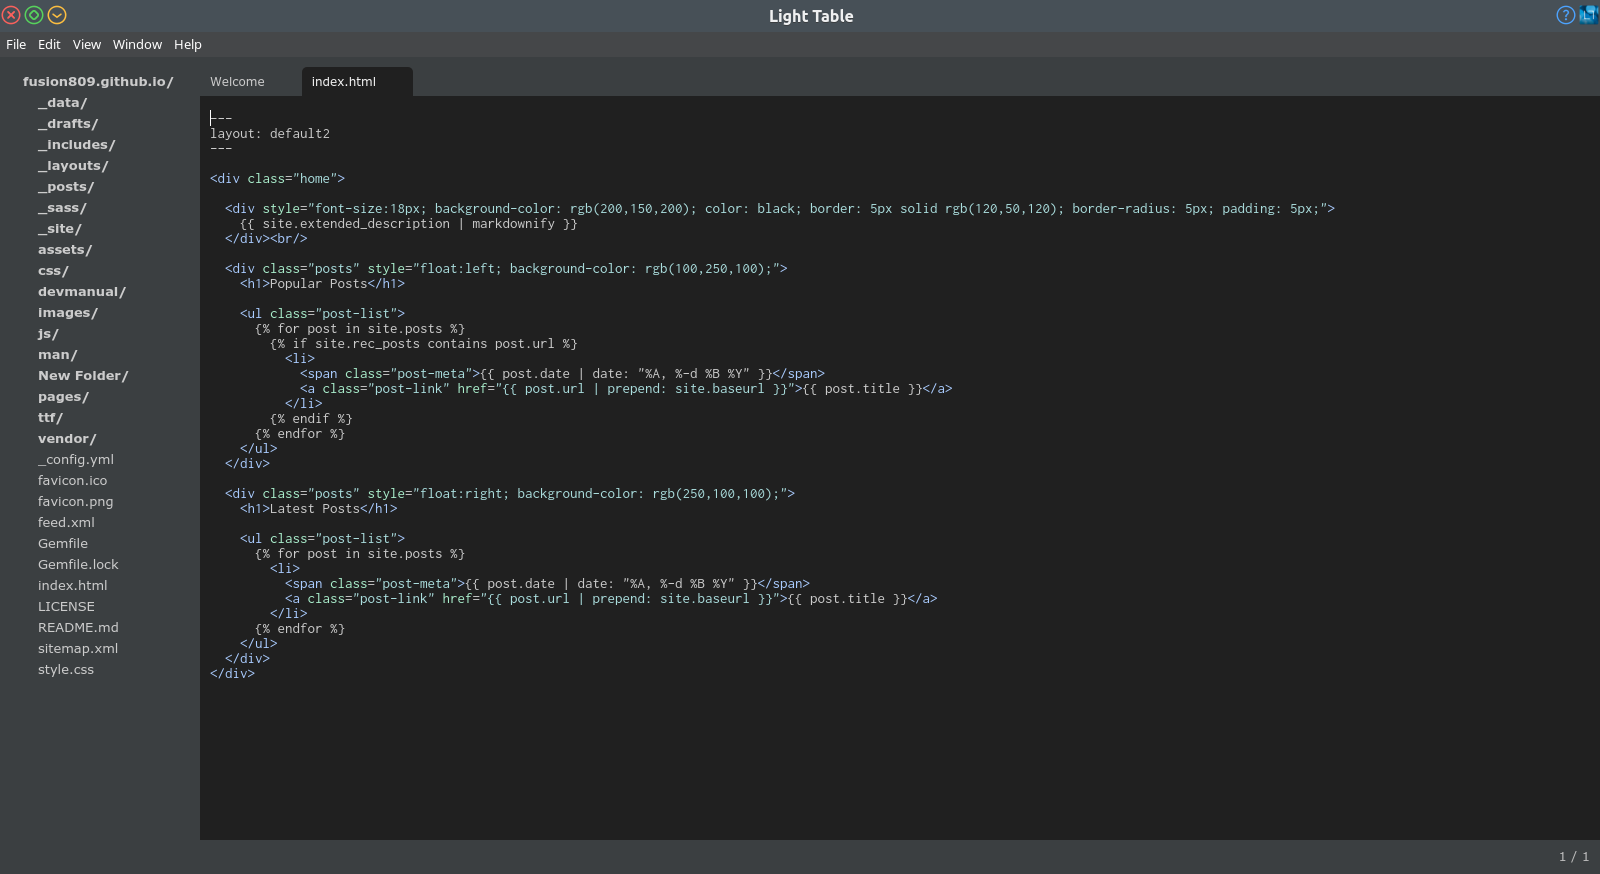Open Gemfile.lock file

(x=78, y=565)
